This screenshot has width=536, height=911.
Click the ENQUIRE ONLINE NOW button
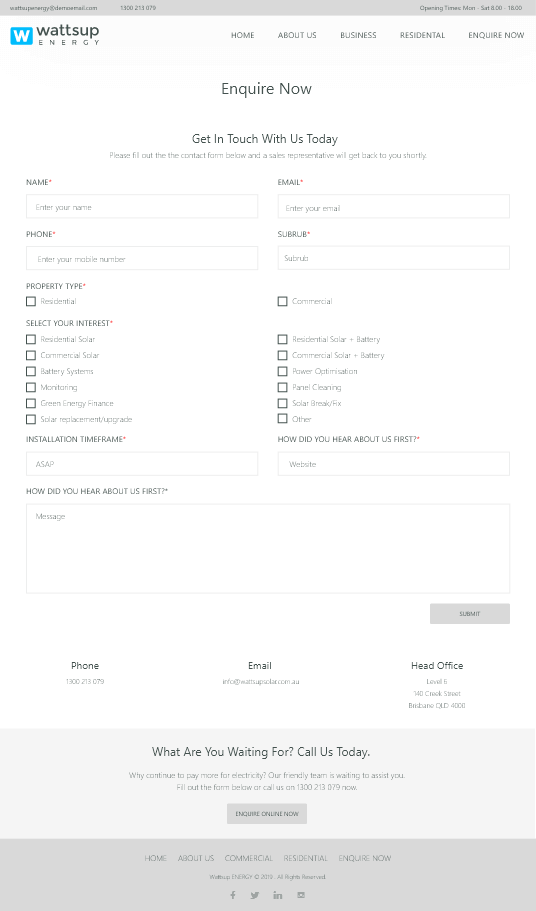[267, 814]
